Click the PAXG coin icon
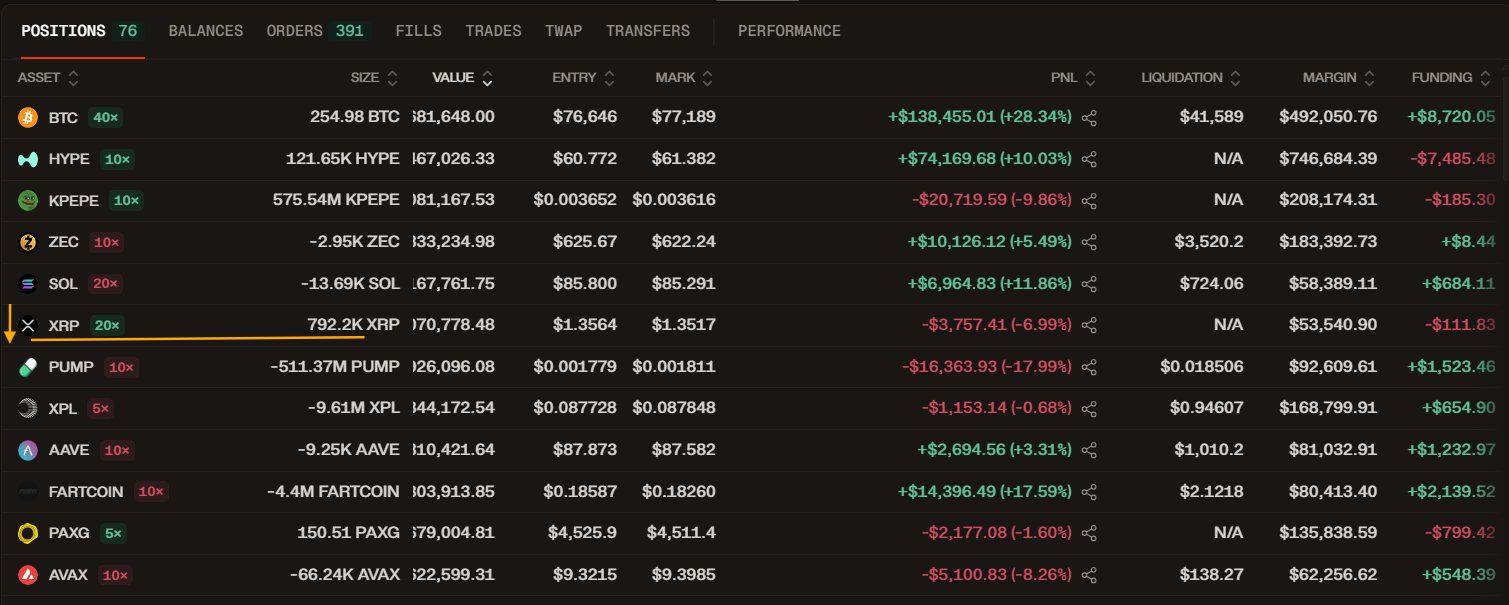 (28, 534)
